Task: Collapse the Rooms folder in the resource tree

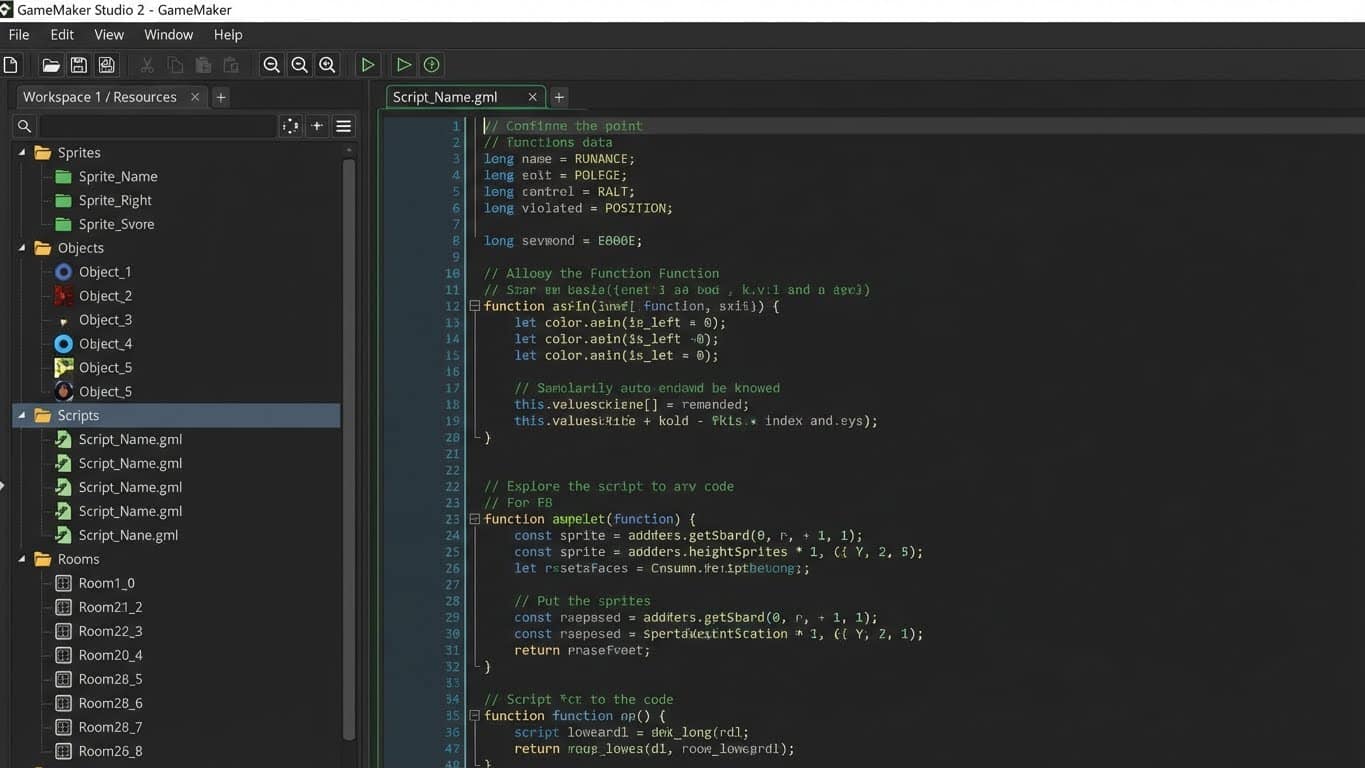Action: click(x=22, y=558)
